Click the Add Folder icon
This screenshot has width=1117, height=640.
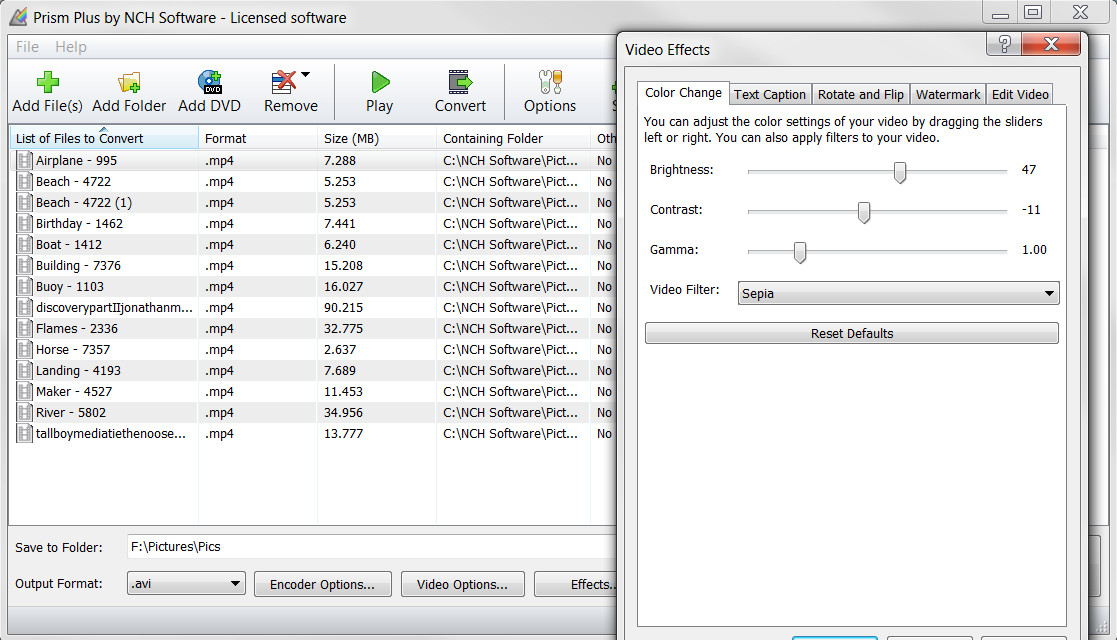pyautogui.click(x=129, y=80)
